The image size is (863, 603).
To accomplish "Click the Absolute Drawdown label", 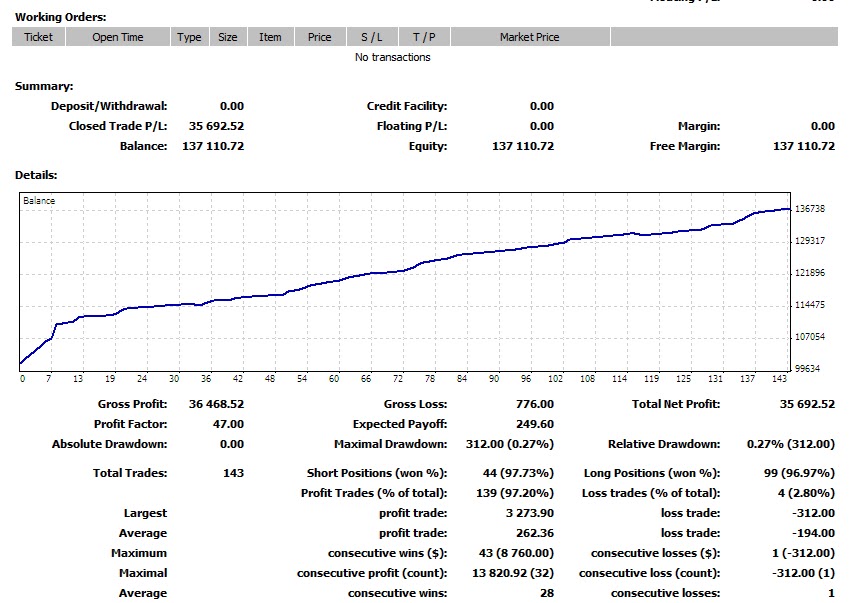I will coord(110,444).
